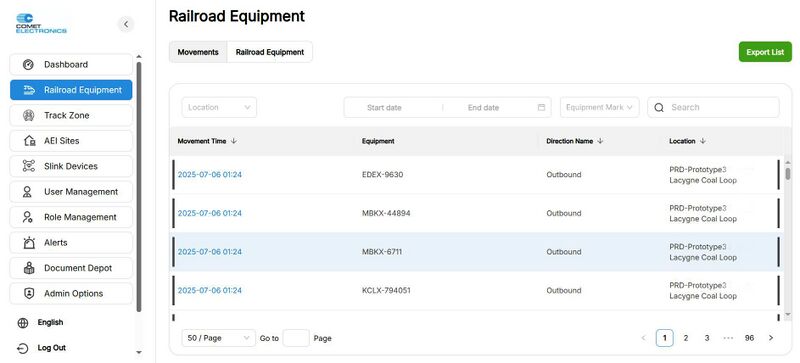Viewport: 800px width, 363px height.
Task: Open AEI Sites menu item
Action: [x=71, y=141]
